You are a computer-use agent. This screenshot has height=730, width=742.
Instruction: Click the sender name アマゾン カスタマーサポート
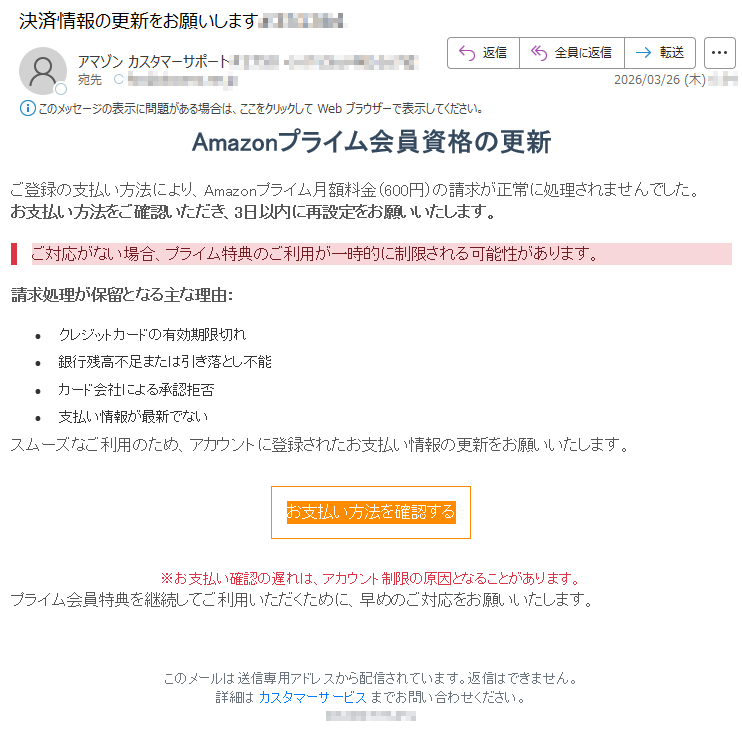153,62
